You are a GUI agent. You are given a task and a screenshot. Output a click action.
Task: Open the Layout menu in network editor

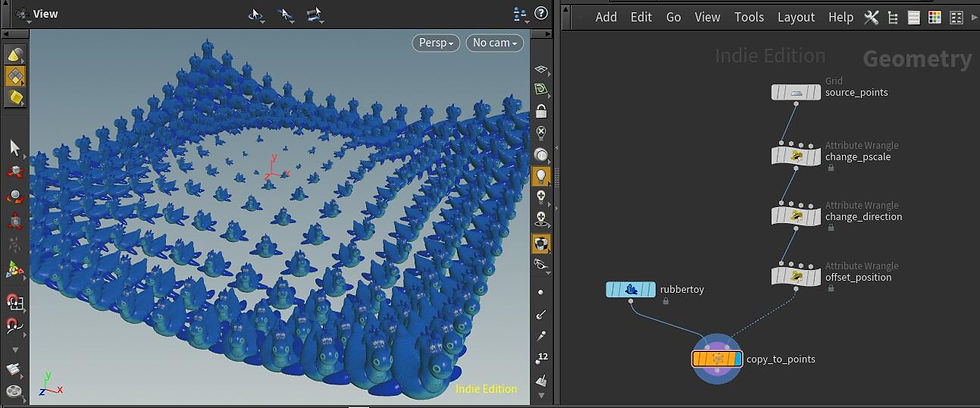[796, 17]
